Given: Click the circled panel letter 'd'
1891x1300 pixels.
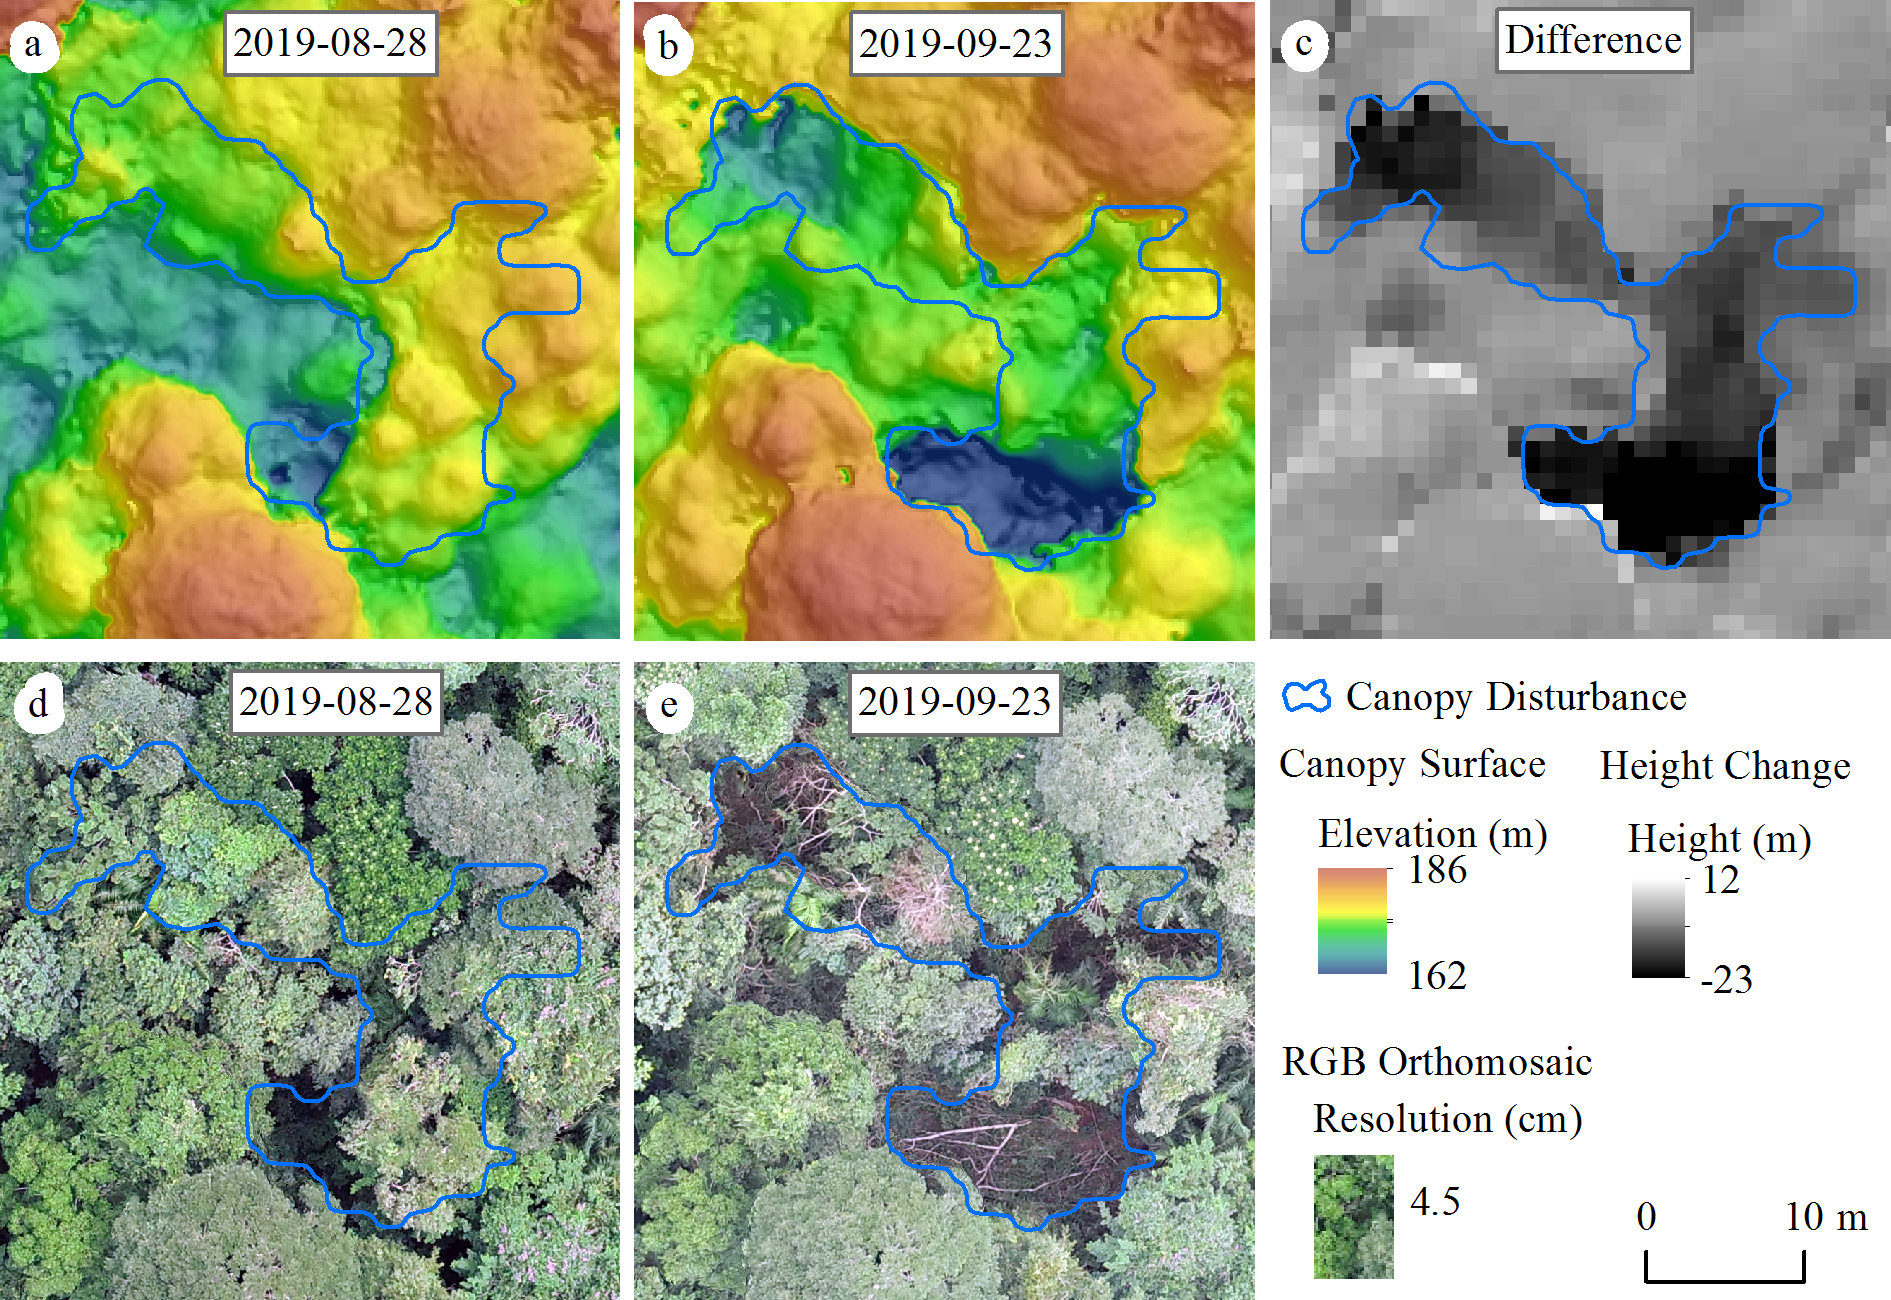Looking at the screenshot, I should click(38, 704).
